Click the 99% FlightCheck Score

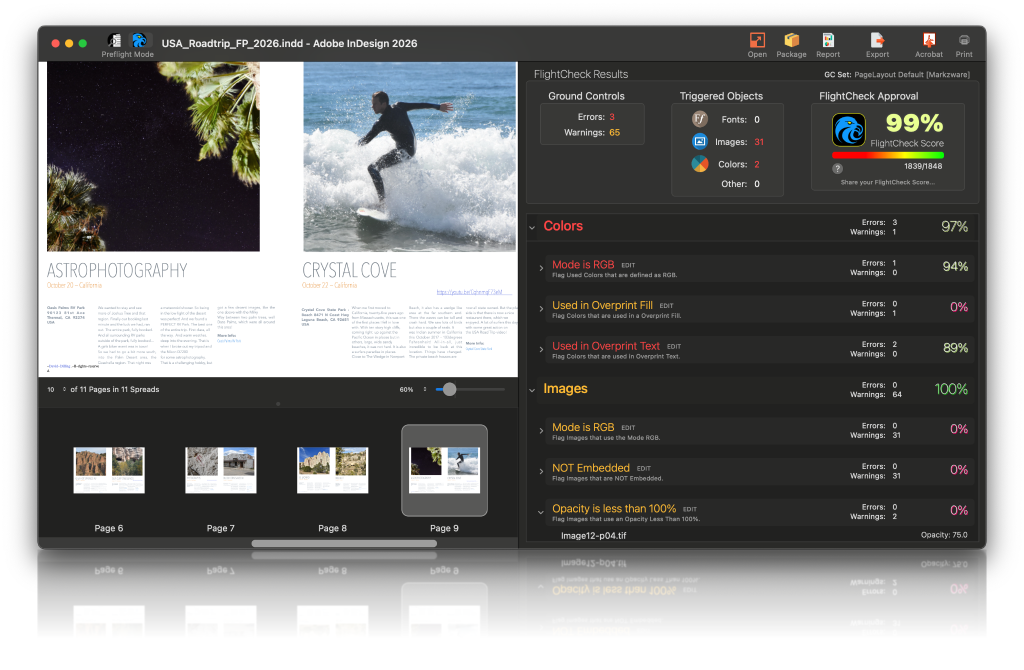click(914, 123)
